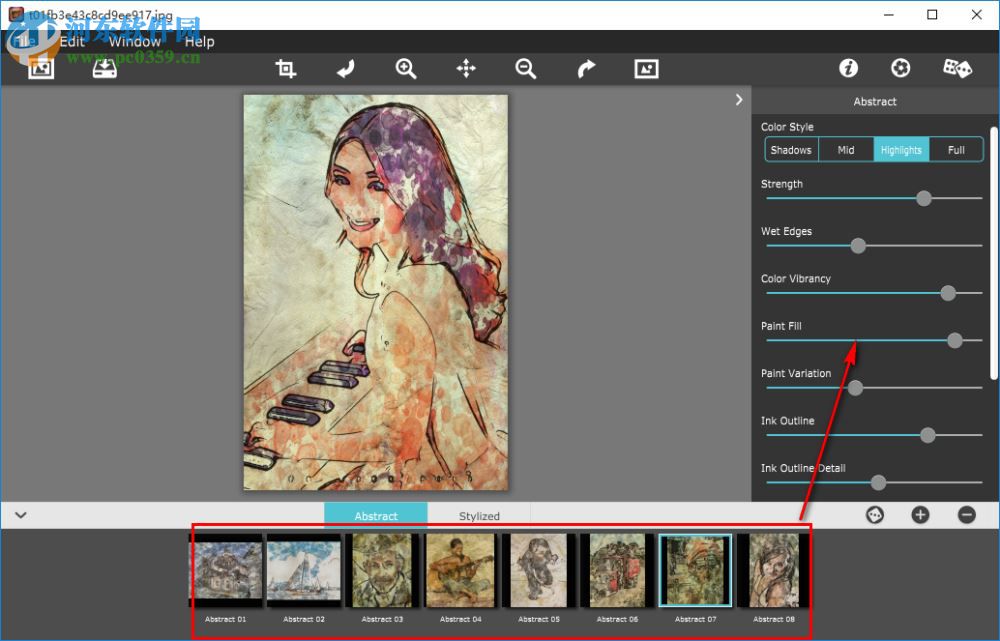The image size is (1000, 641).
Task: Select the Crop tool in the toolbar
Action: (285, 68)
